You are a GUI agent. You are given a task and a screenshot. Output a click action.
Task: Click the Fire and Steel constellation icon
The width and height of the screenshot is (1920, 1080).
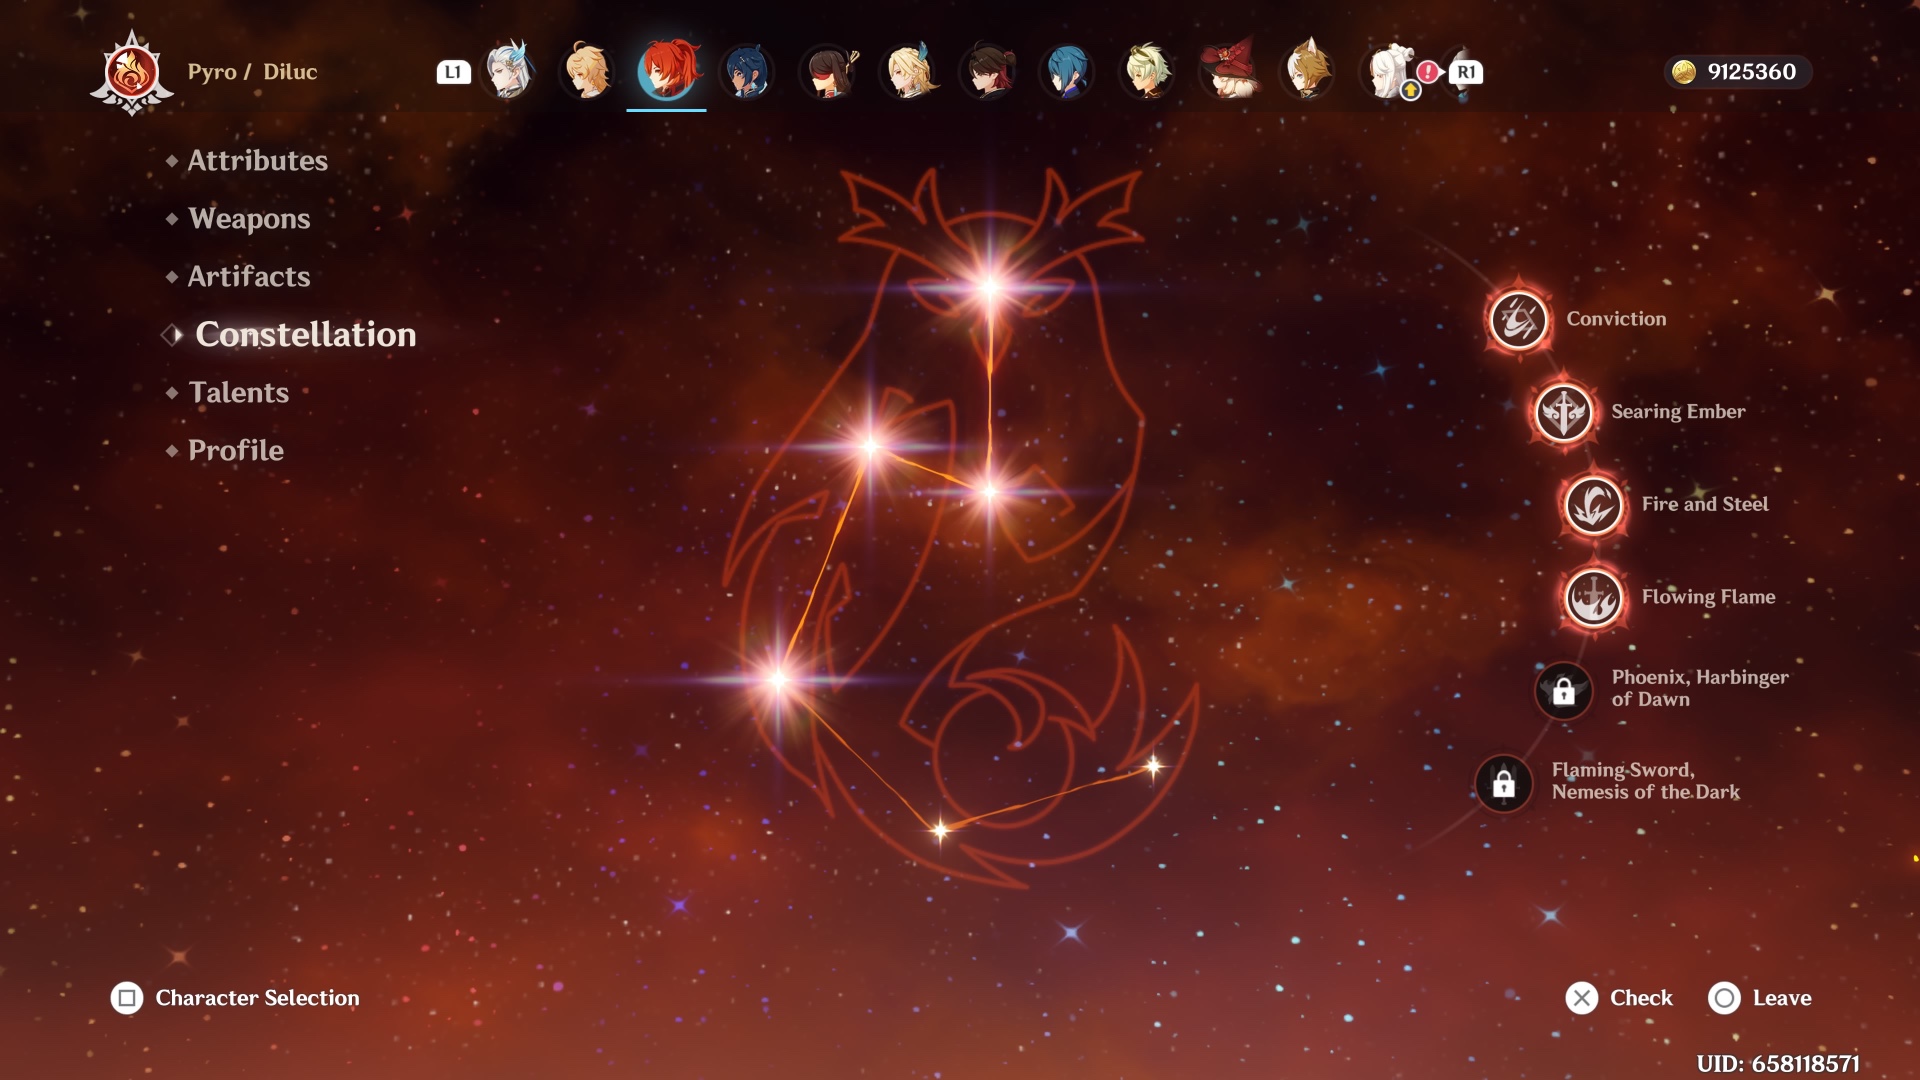(x=1593, y=505)
